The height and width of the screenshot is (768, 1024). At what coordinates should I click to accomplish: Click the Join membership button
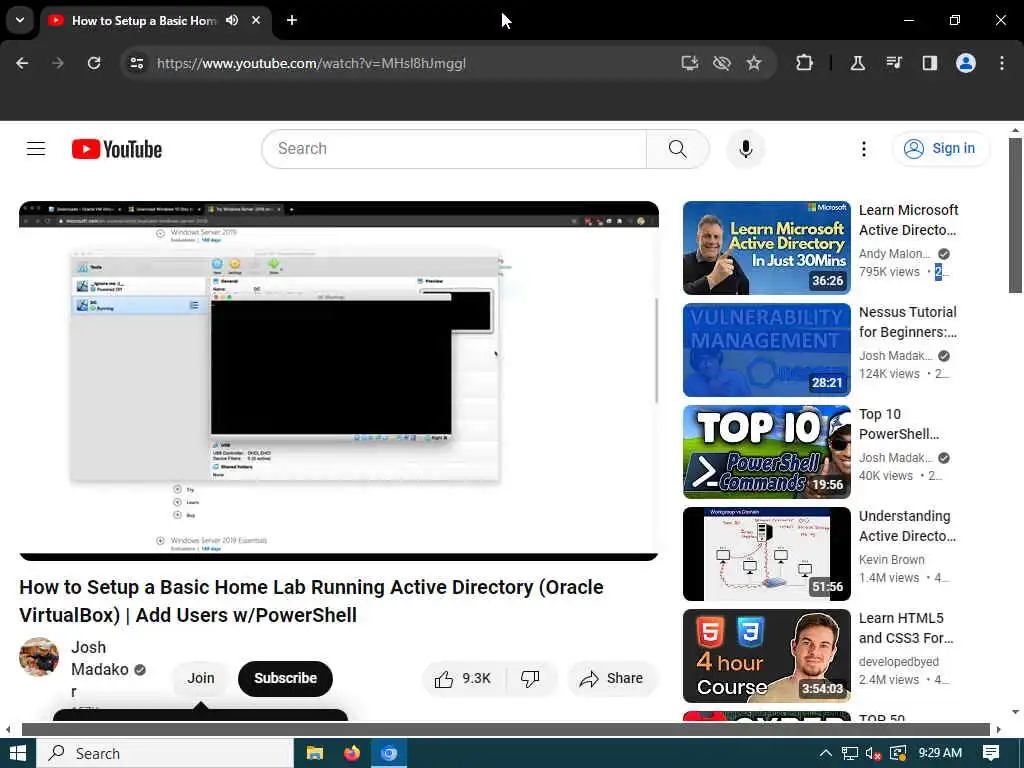coord(200,679)
